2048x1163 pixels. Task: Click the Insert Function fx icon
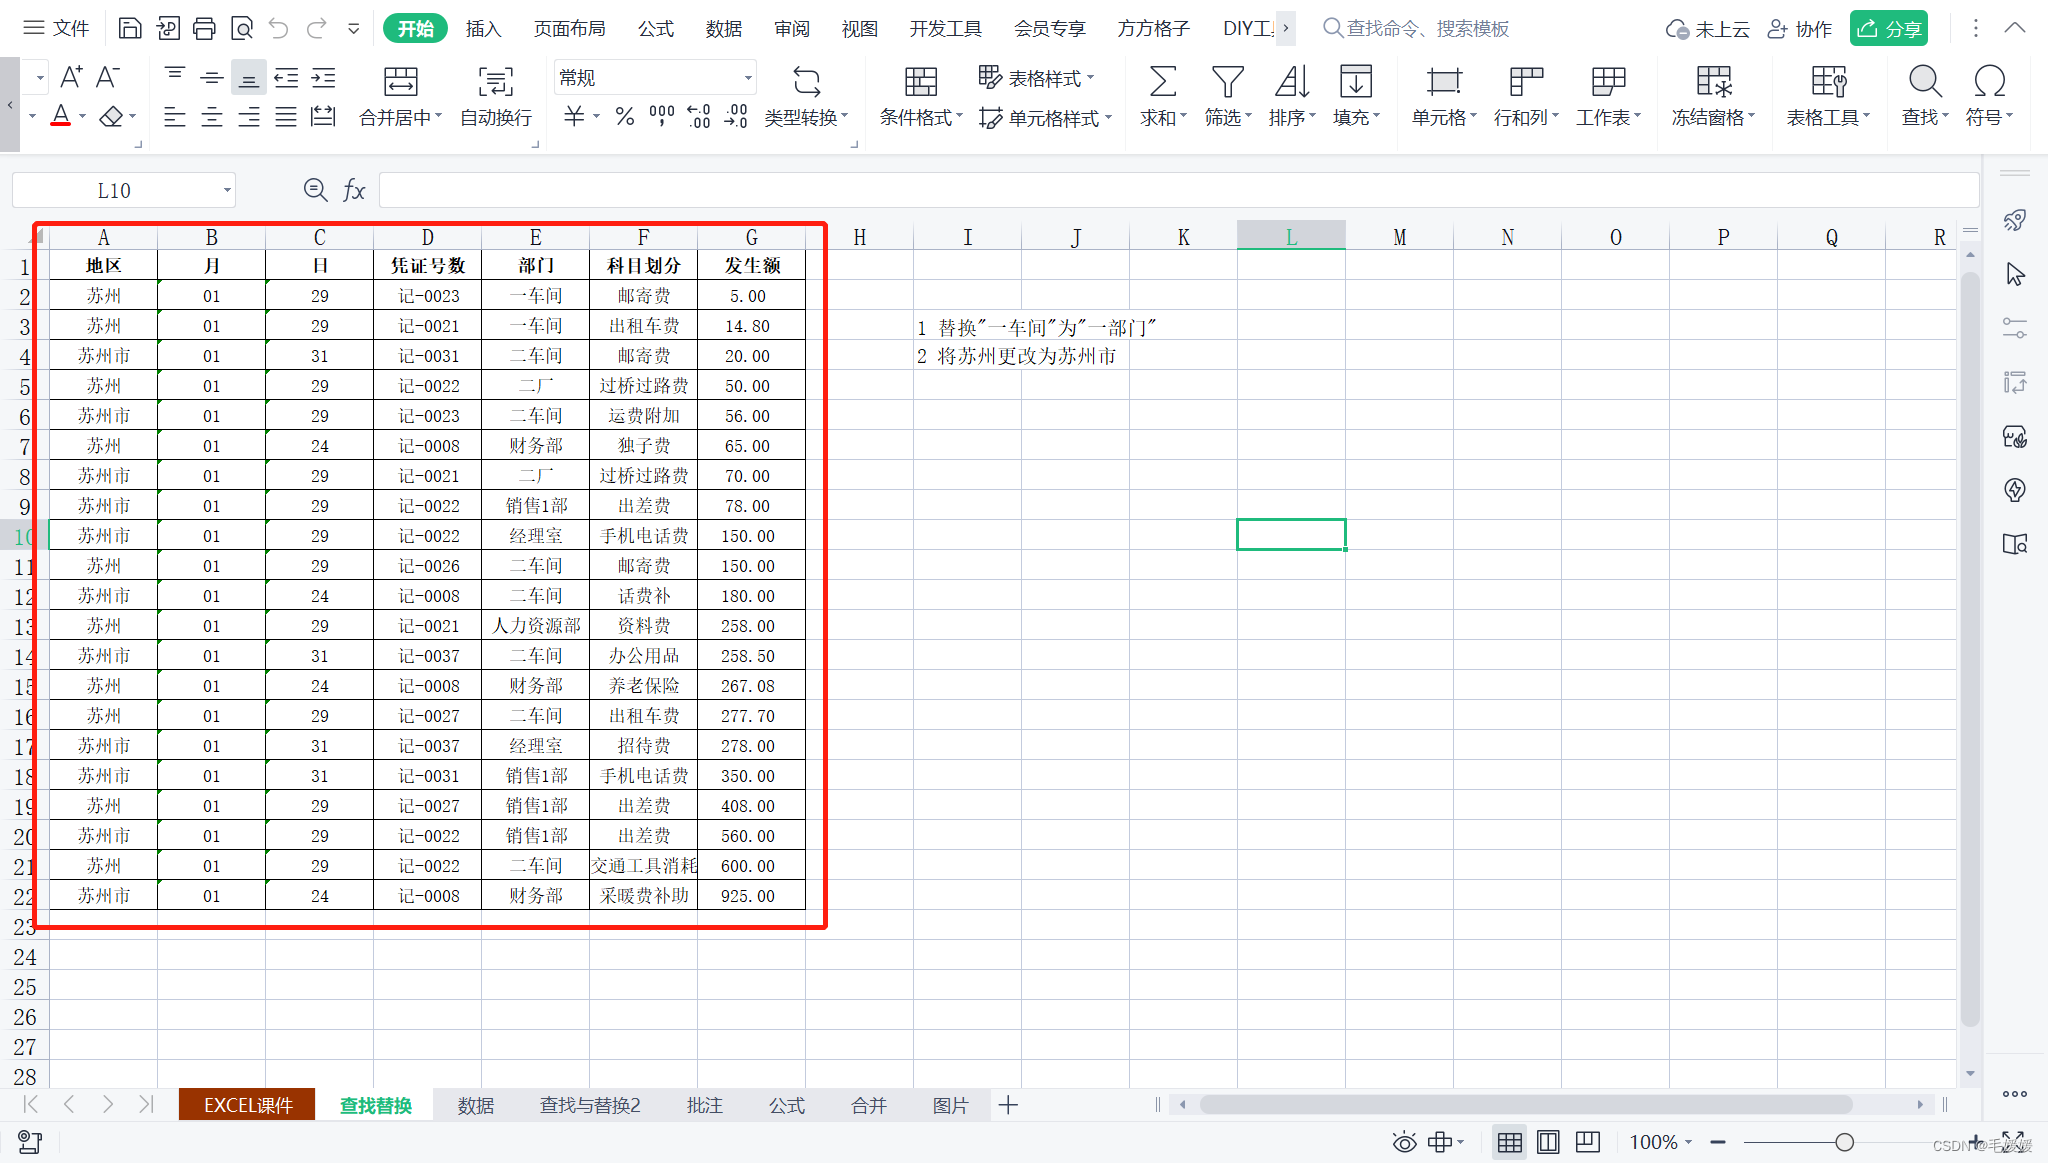354,190
